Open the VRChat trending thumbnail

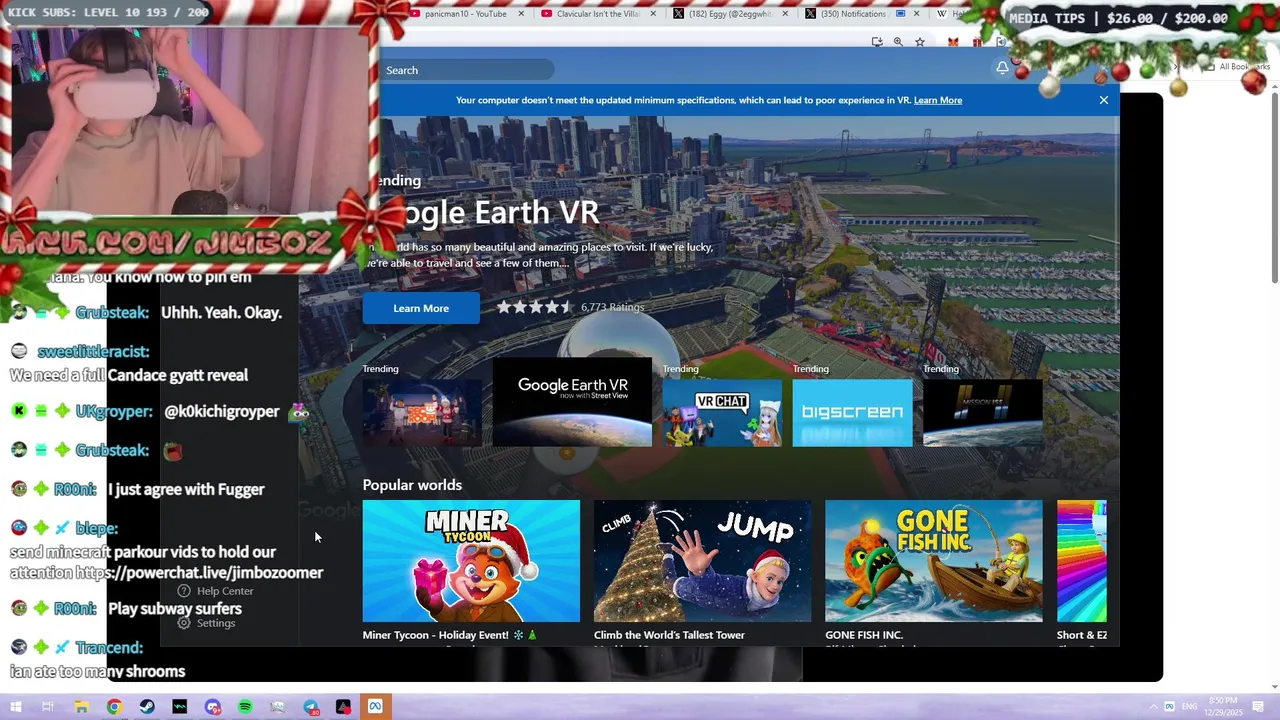tap(722, 412)
